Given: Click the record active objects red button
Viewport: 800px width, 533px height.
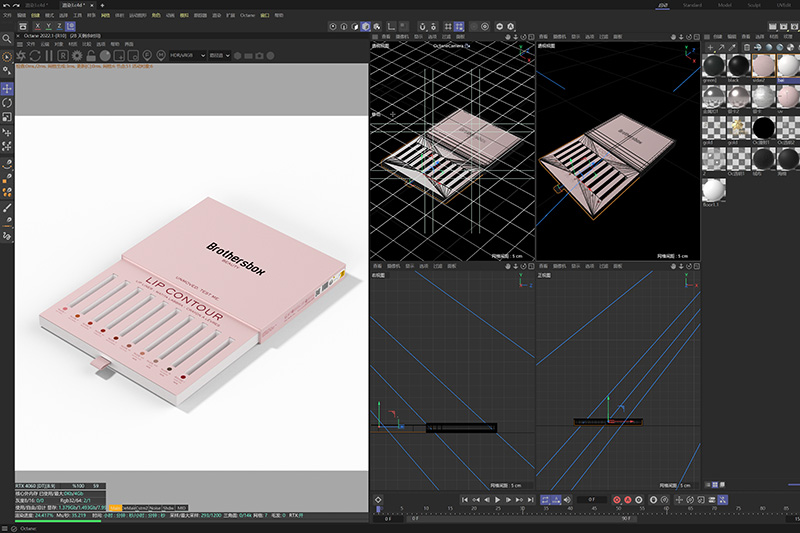Looking at the screenshot, I should pos(617,500).
